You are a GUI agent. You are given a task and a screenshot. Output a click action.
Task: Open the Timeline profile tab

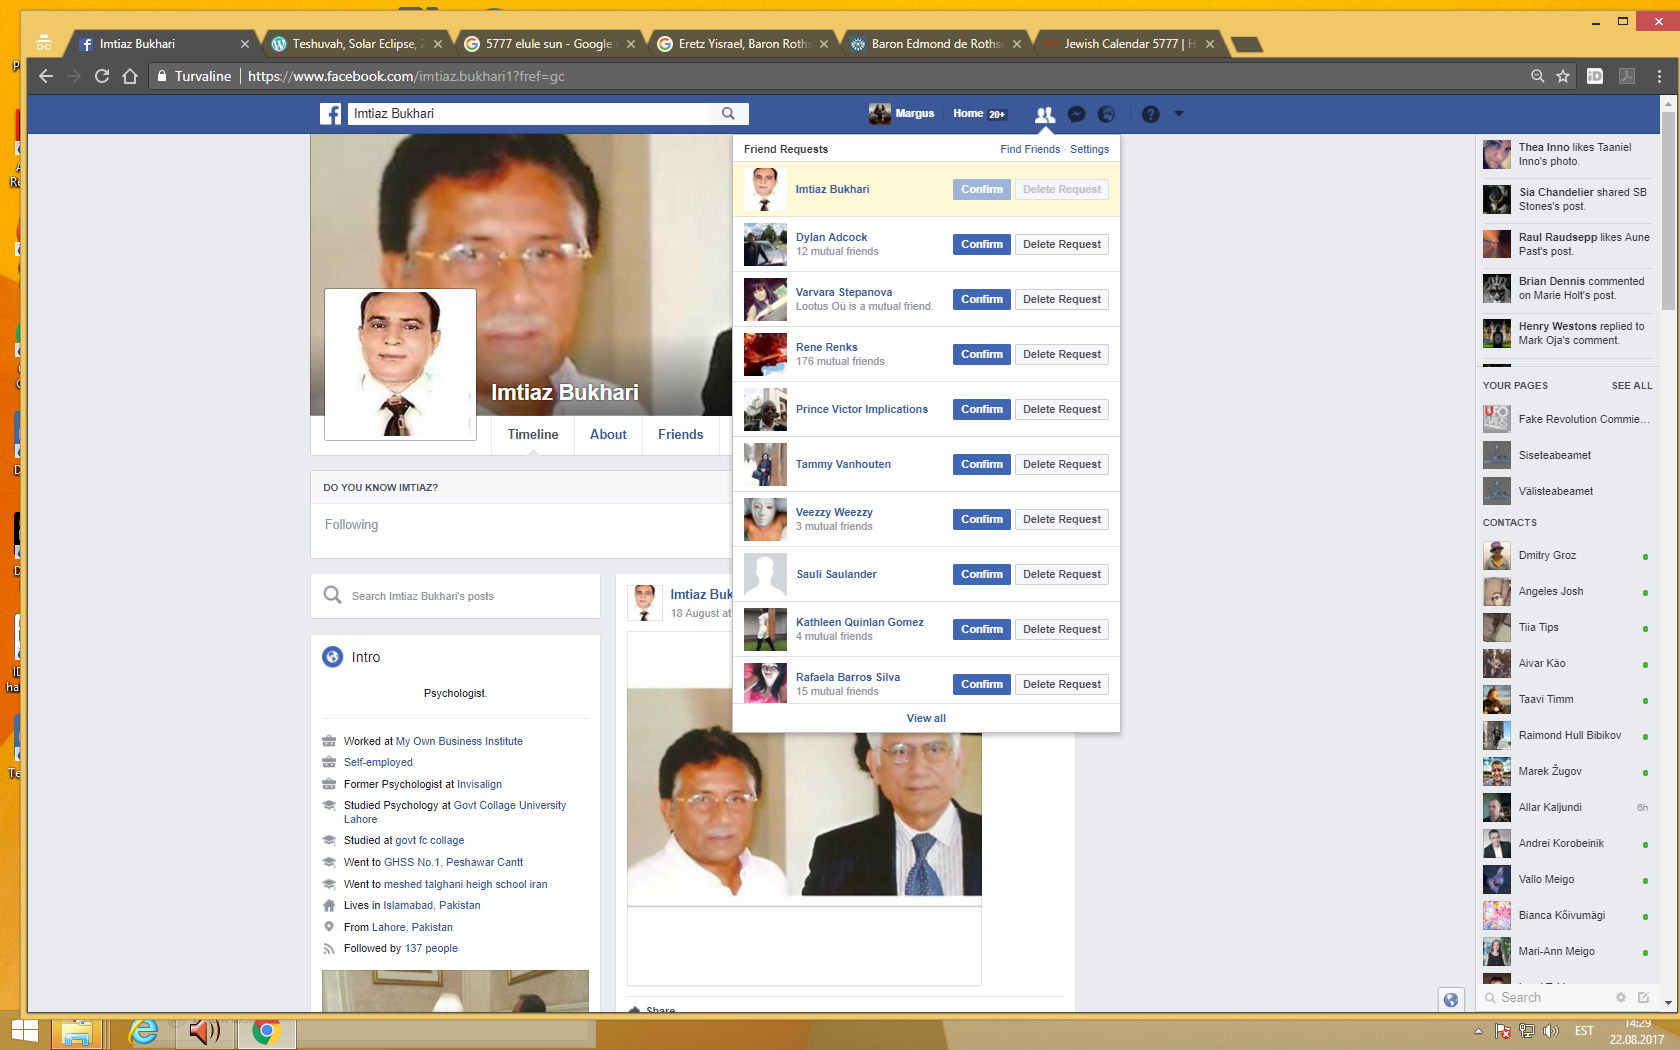click(x=533, y=435)
